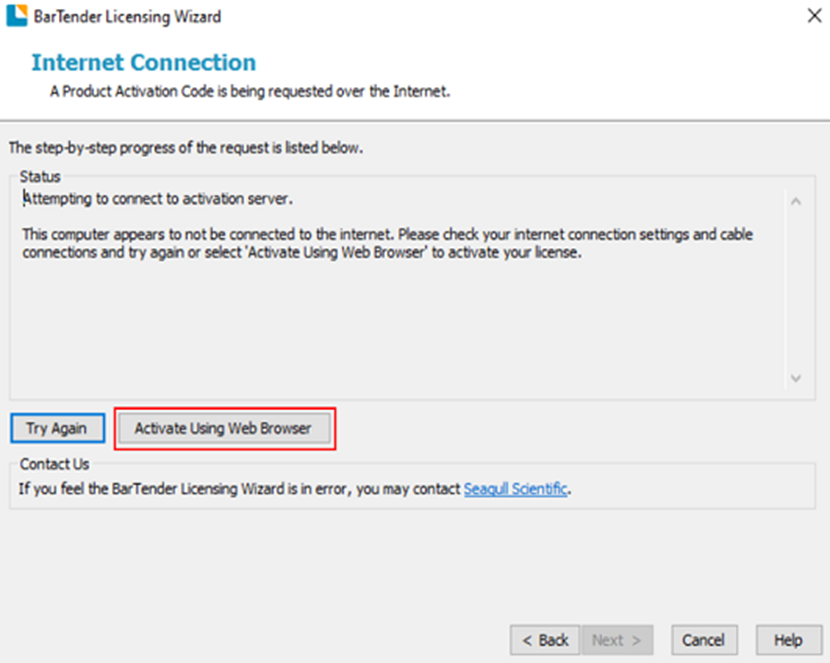The image size is (830, 663).
Task: Click the greyed-out Next button
Action: pos(616,640)
